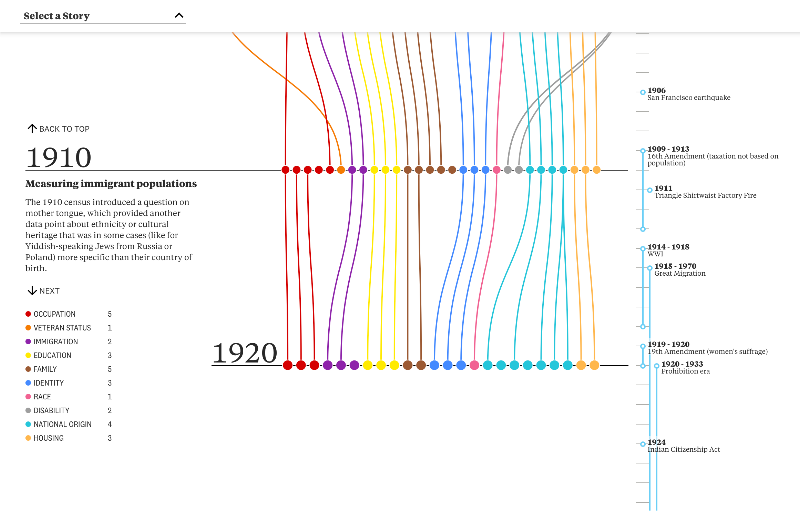Click the 1920 census year heading
The width and height of the screenshot is (800, 511).
point(245,354)
